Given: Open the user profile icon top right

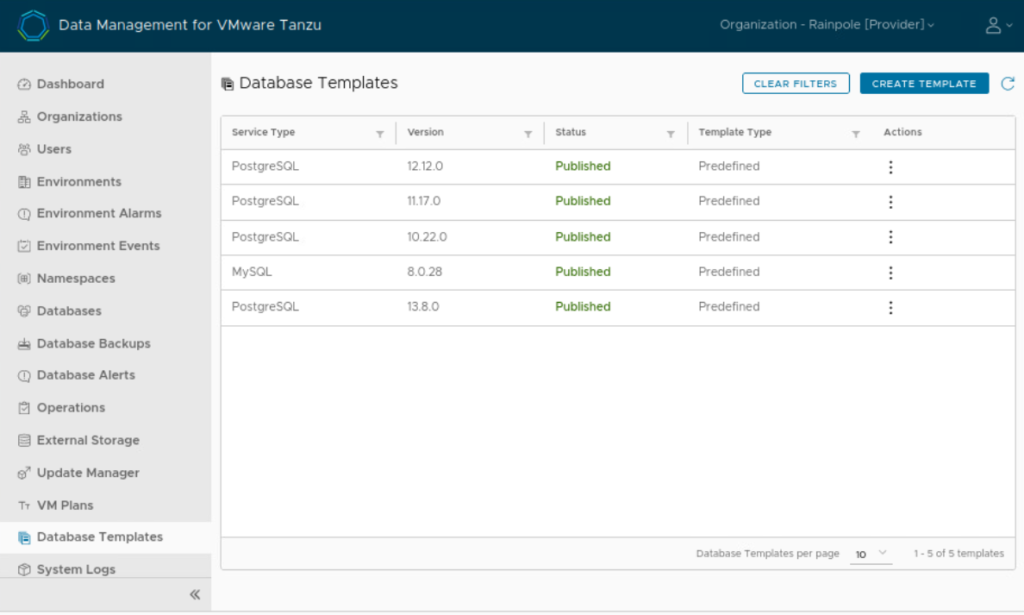Looking at the screenshot, I should (x=996, y=25).
